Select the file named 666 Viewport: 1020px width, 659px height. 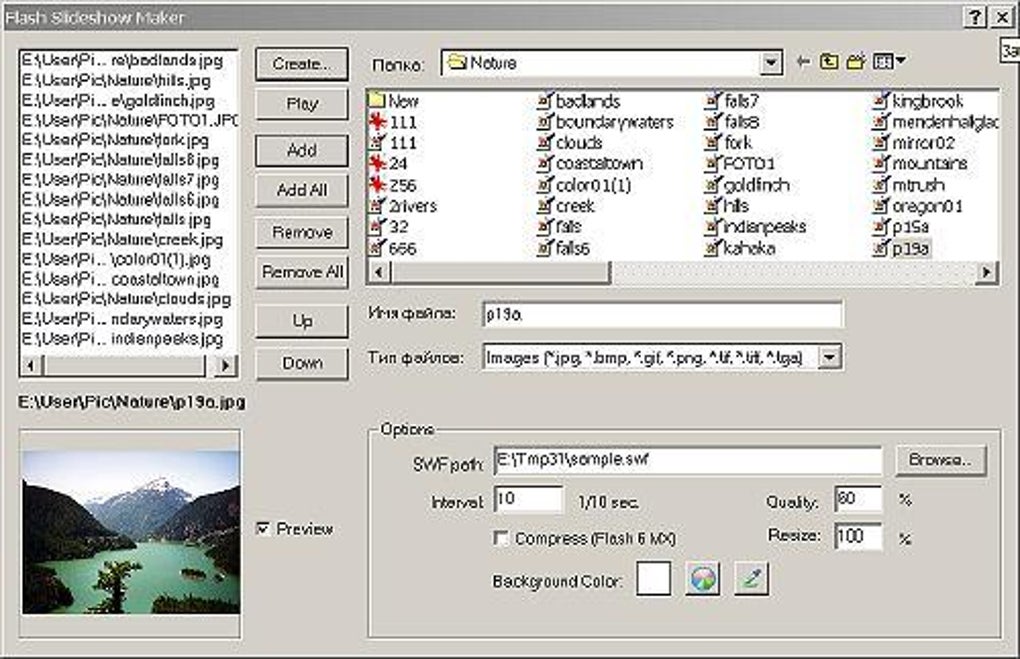point(393,249)
